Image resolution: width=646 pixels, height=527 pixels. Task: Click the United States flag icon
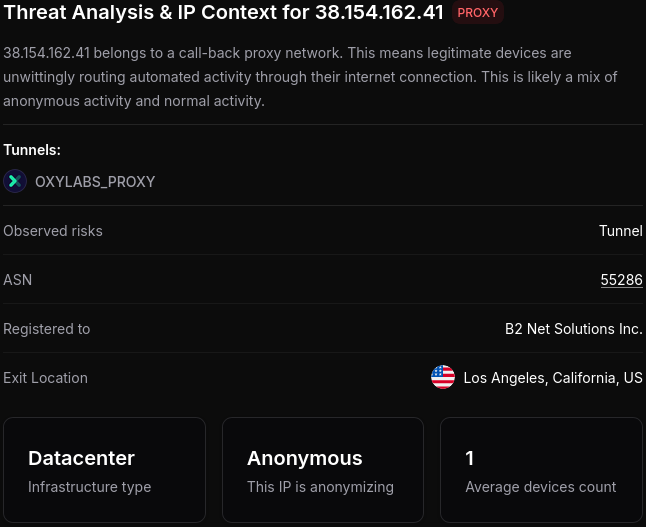(x=442, y=378)
